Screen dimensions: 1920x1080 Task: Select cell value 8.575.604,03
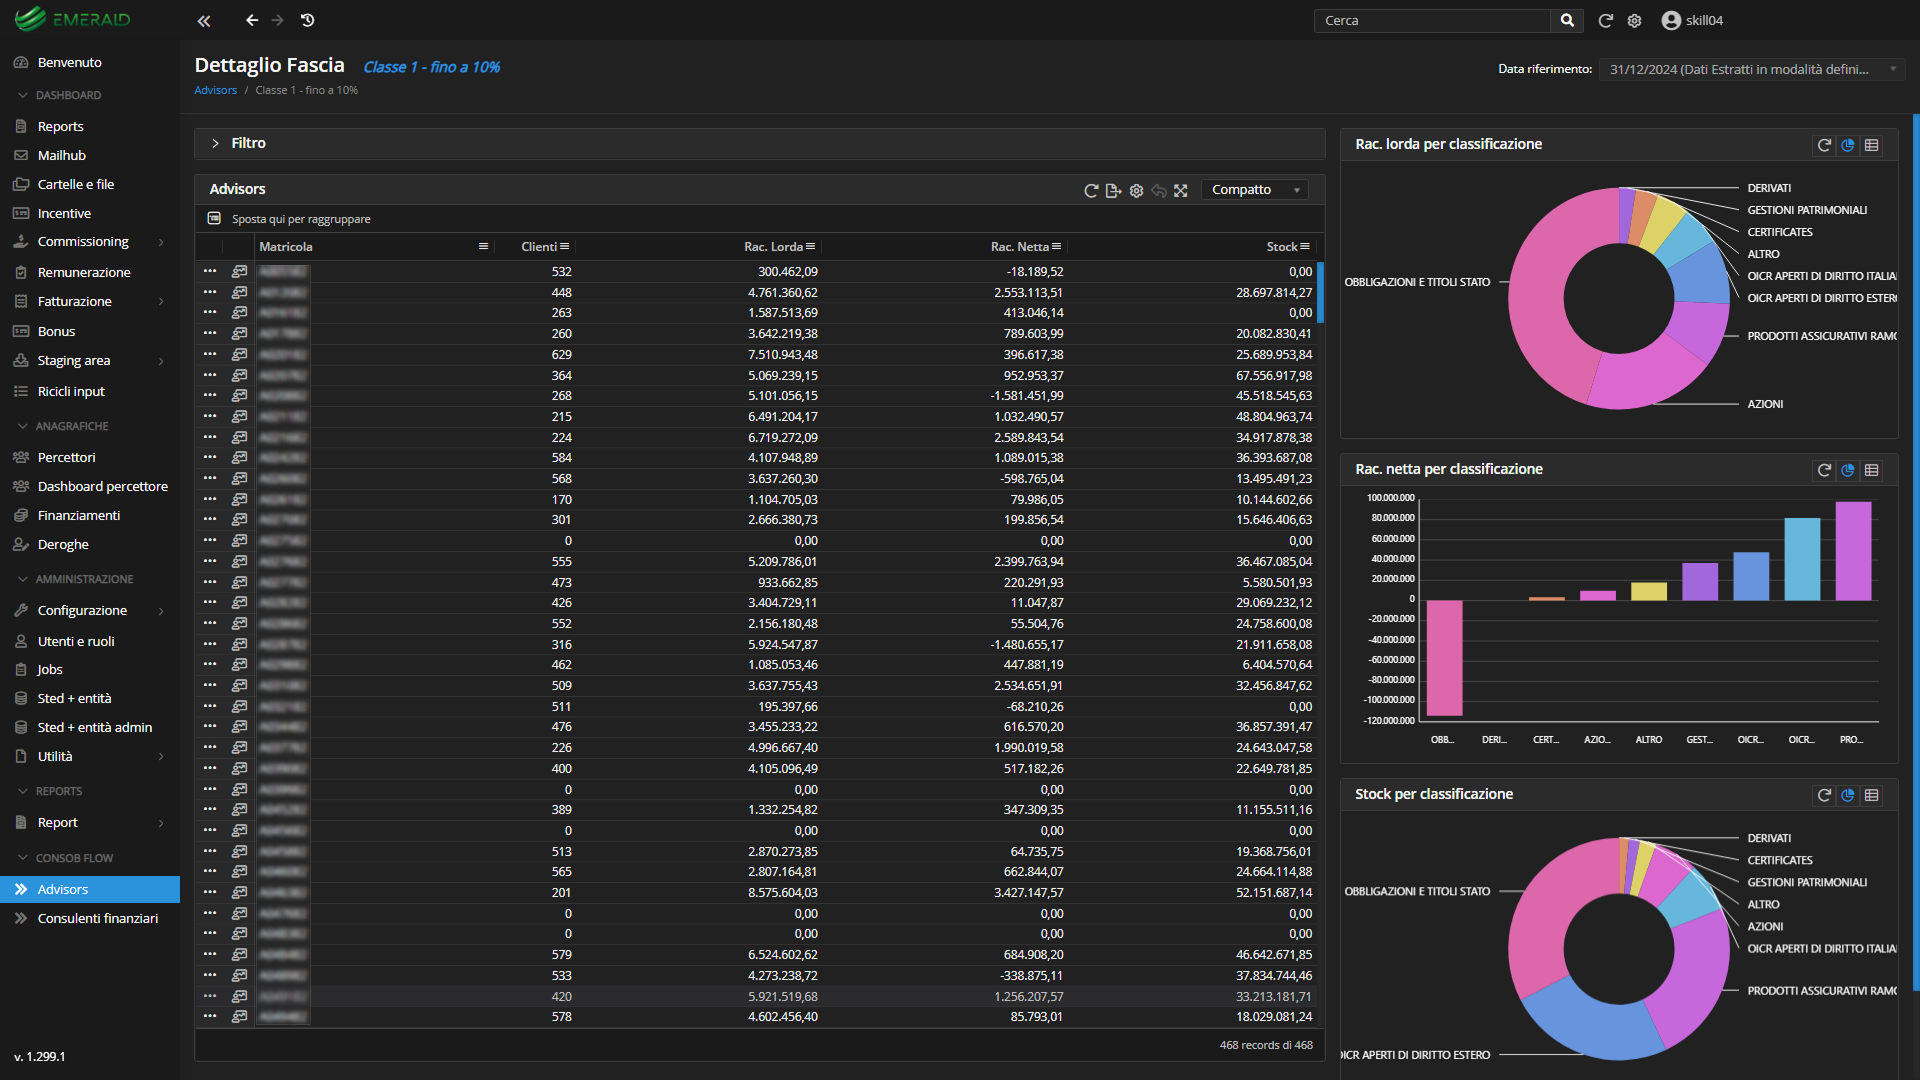click(x=782, y=893)
